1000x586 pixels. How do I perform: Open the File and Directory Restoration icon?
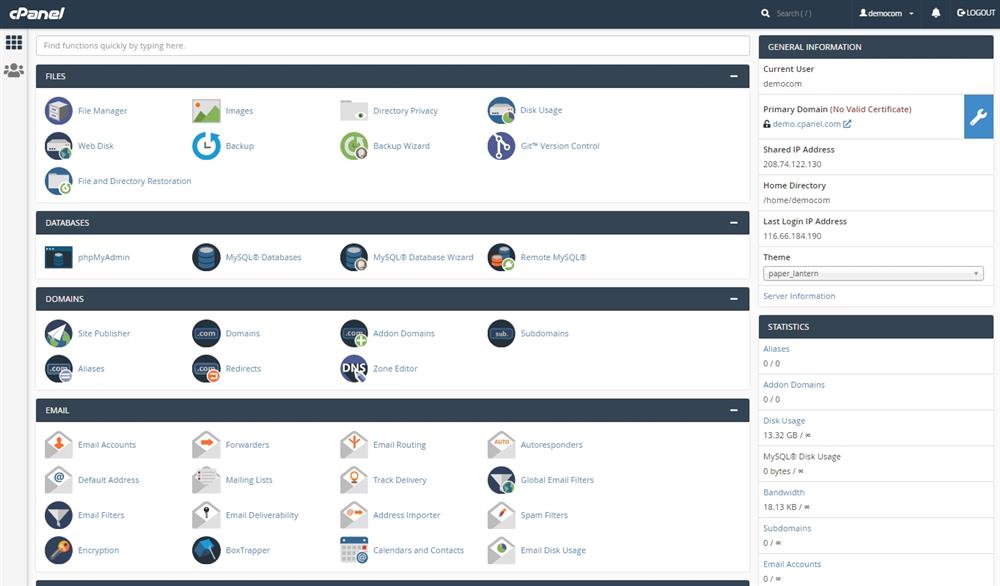[x=59, y=181]
